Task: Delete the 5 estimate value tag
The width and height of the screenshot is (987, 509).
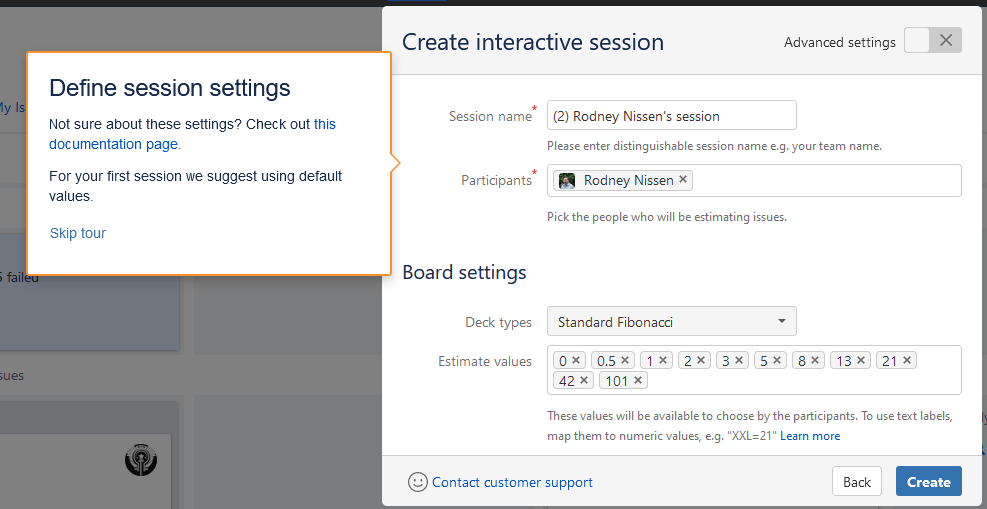Action: [777, 361]
